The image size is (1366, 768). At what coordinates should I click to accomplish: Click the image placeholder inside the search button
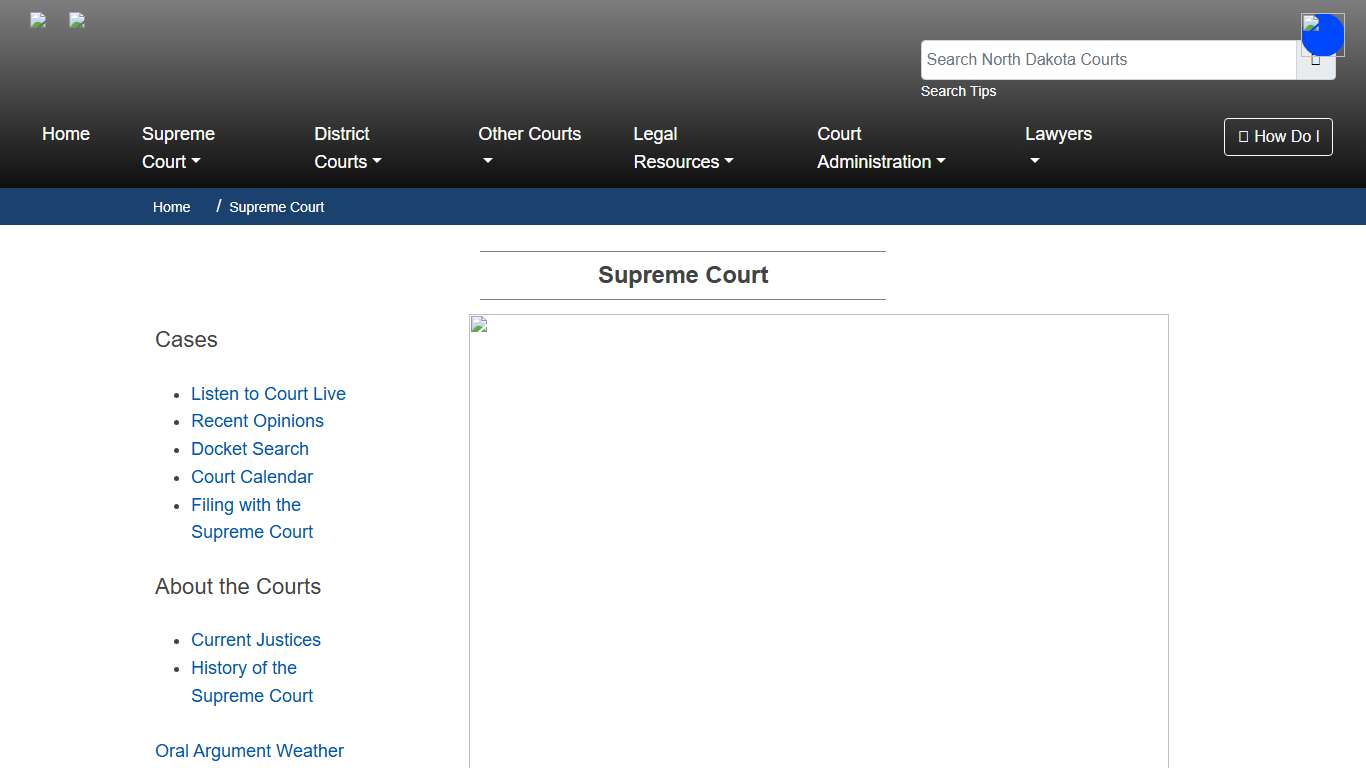tap(1316, 59)
